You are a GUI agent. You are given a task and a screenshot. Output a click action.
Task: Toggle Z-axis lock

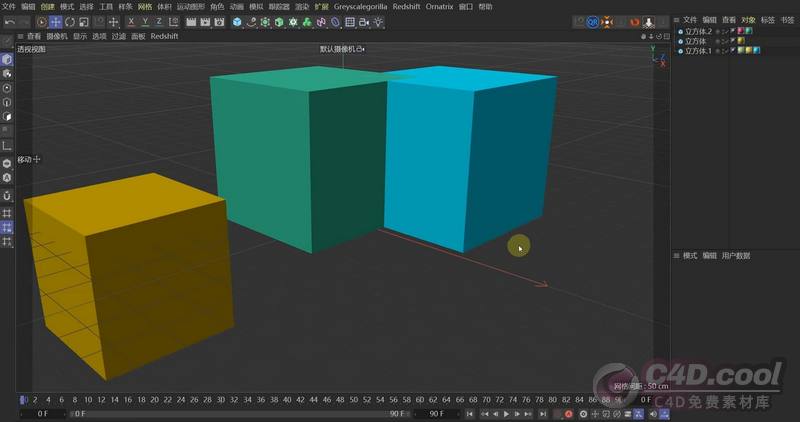pos(158,22)
